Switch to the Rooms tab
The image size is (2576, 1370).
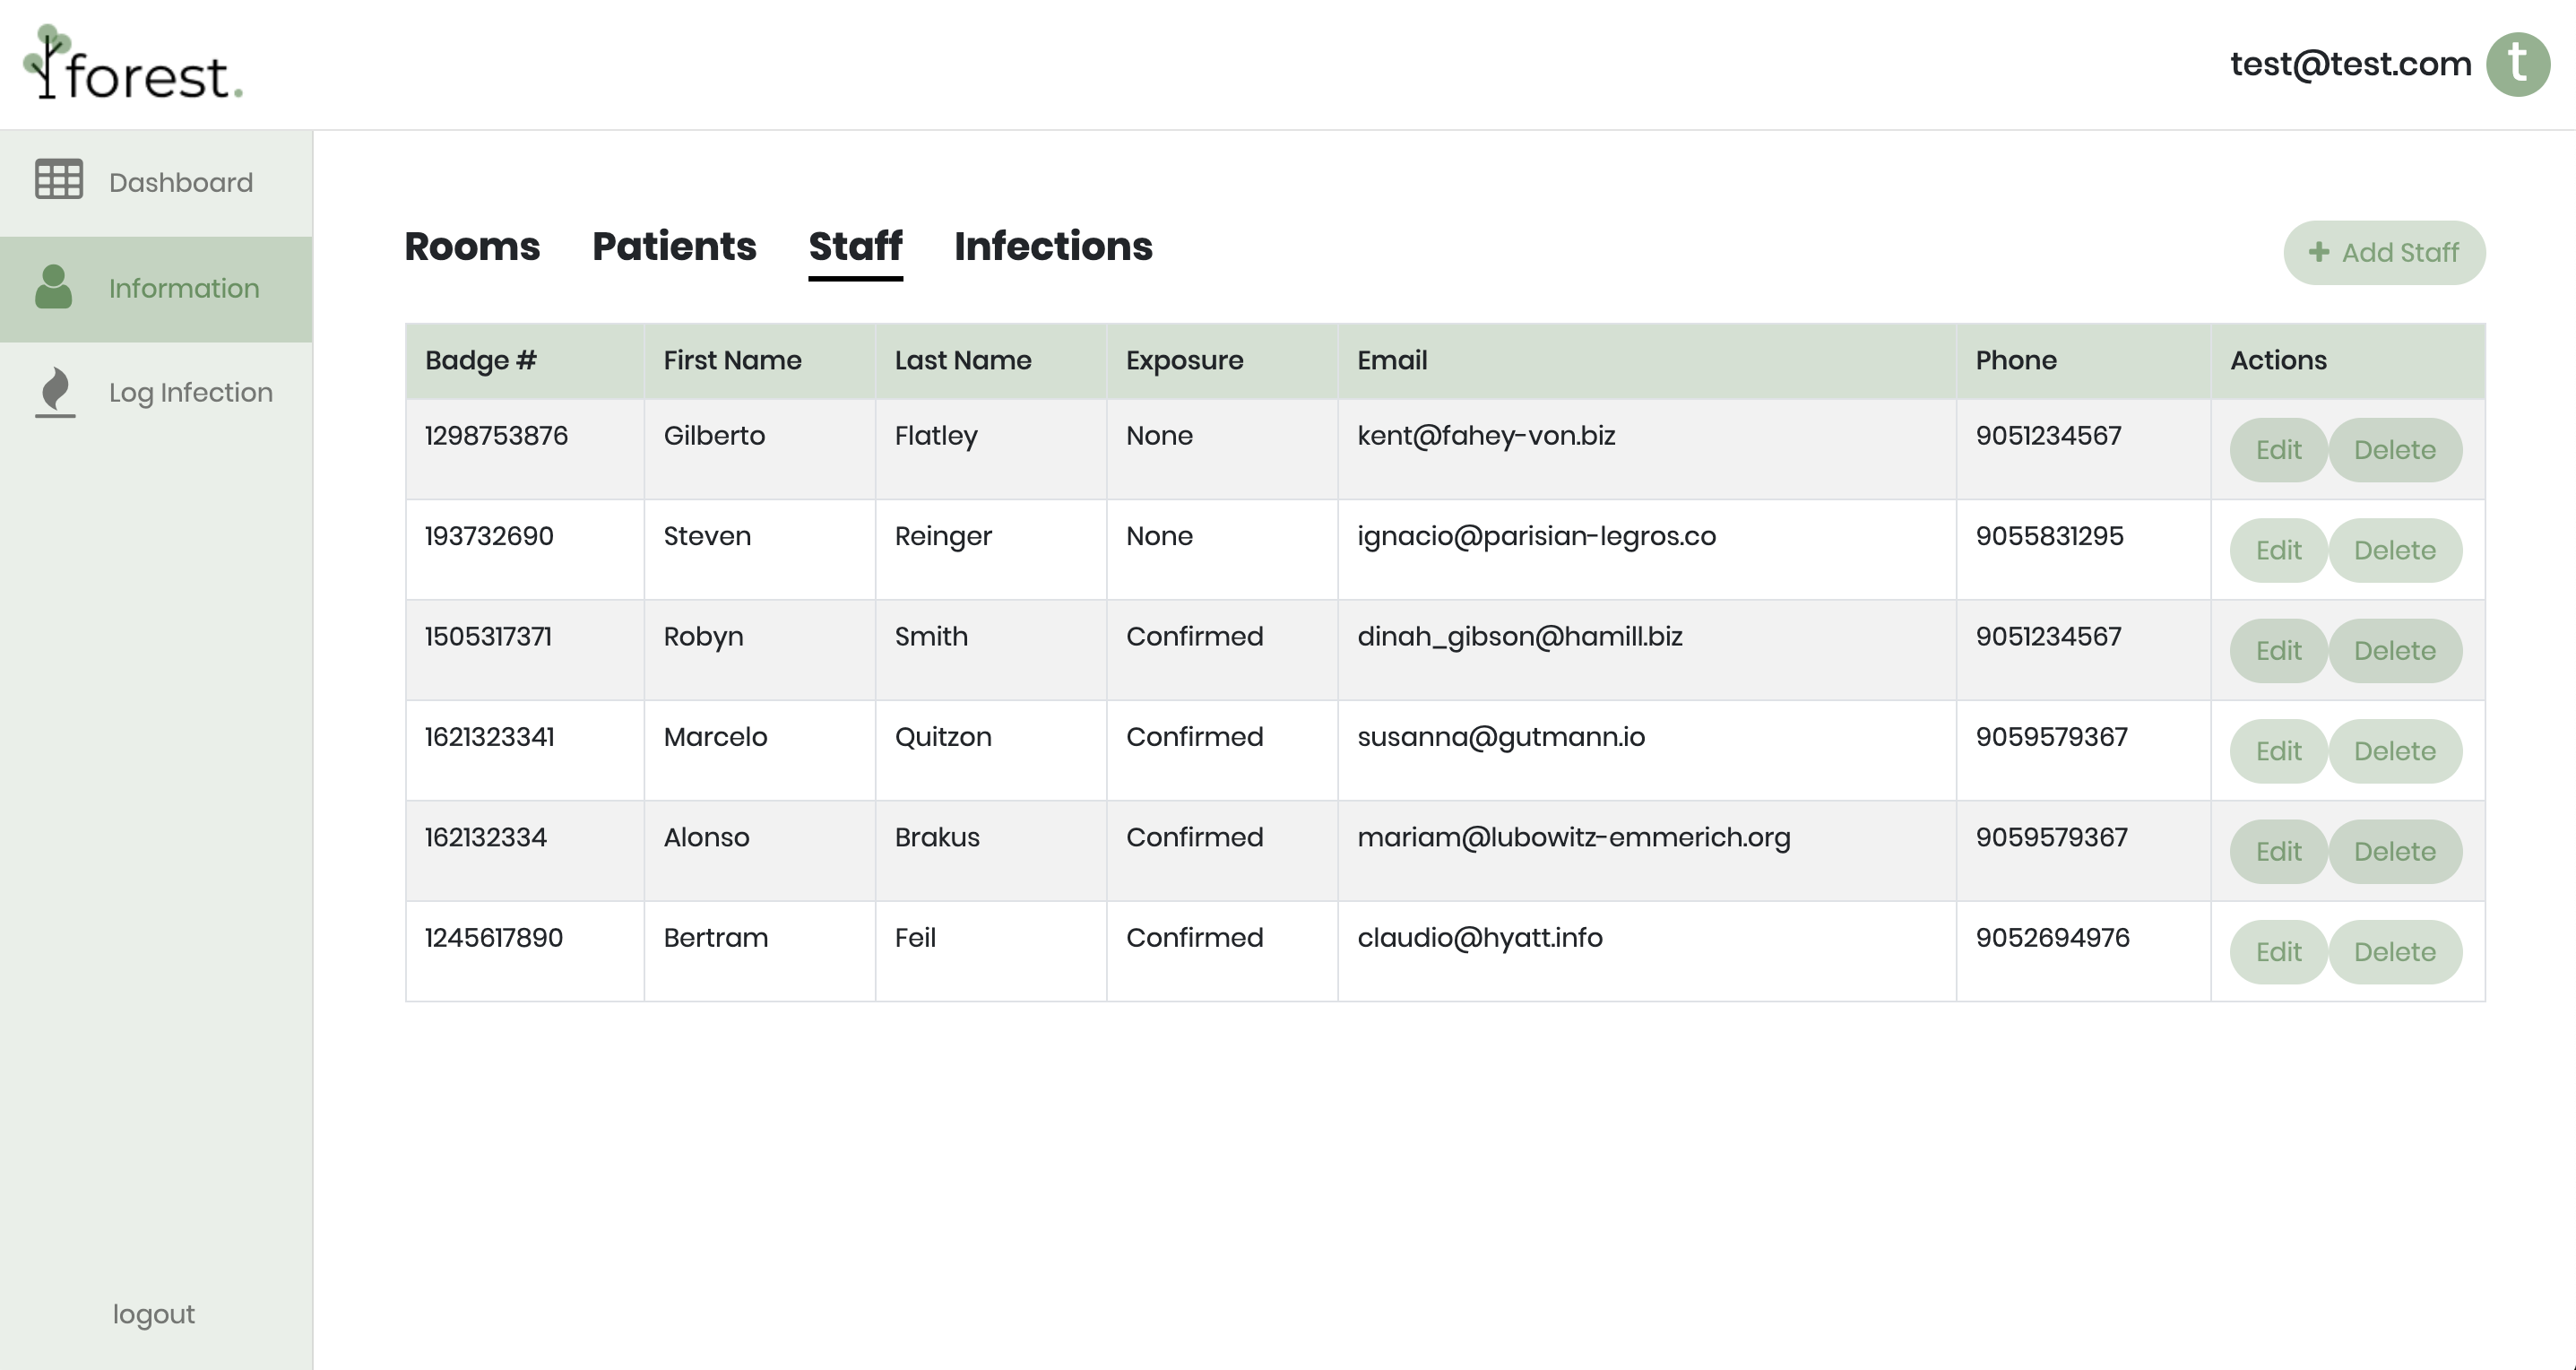point(472,247)
